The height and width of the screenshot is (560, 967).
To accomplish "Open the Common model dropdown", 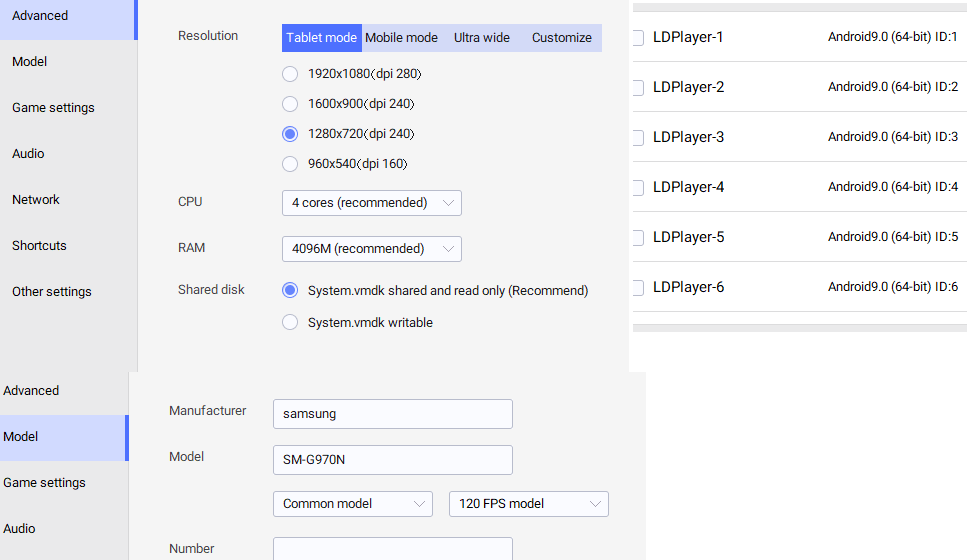I will 353,504.
